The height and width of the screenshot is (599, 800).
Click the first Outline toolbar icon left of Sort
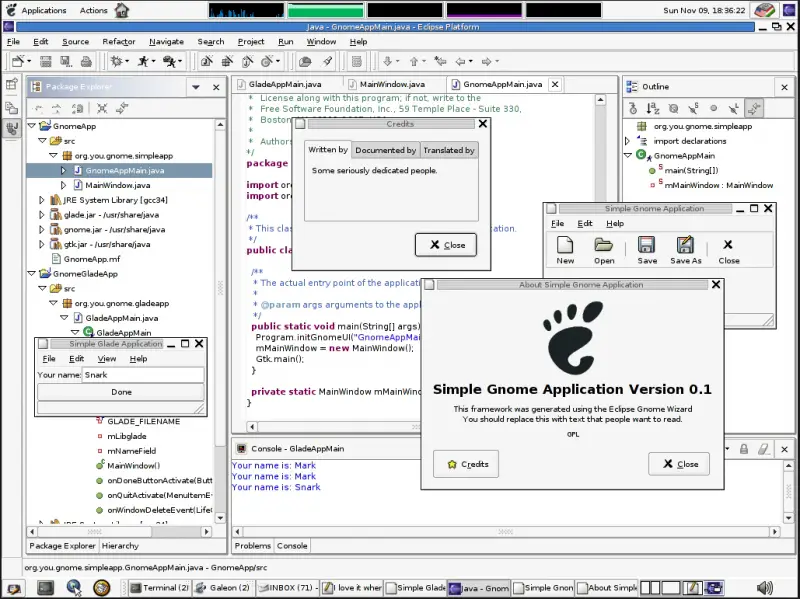pyautogui.click(x=633, y=108)
